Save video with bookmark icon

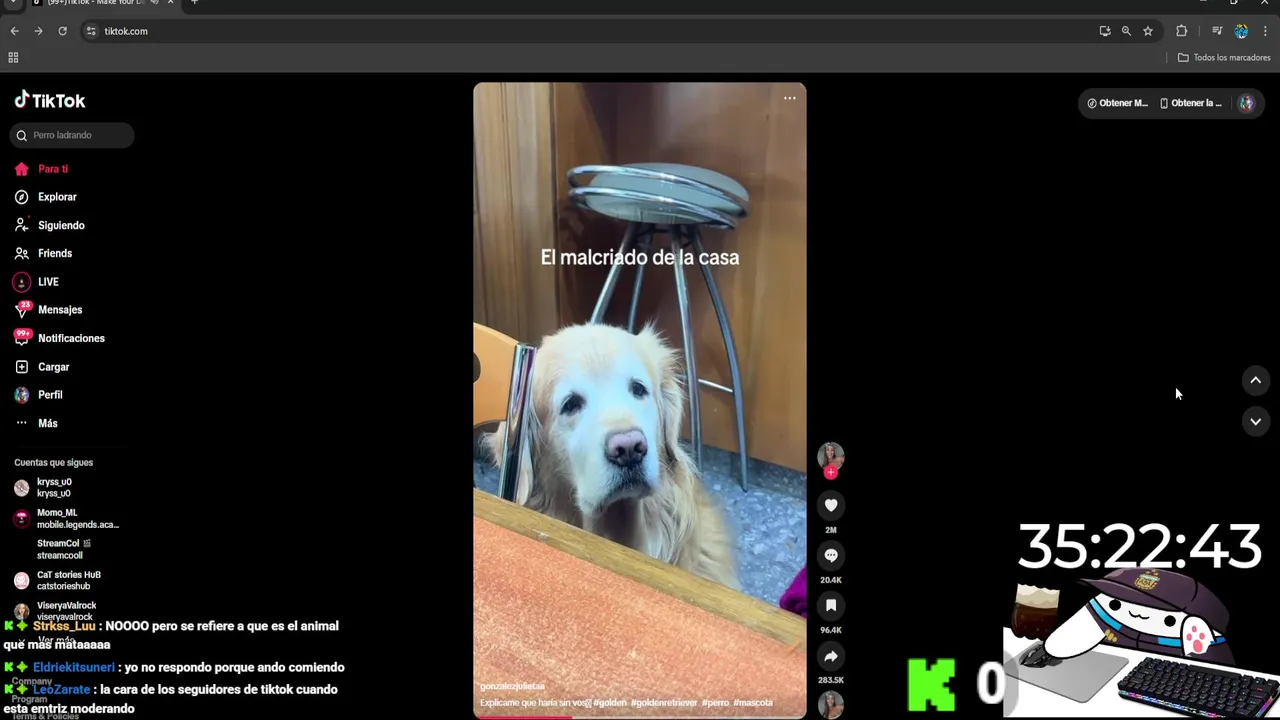[831, 605]
